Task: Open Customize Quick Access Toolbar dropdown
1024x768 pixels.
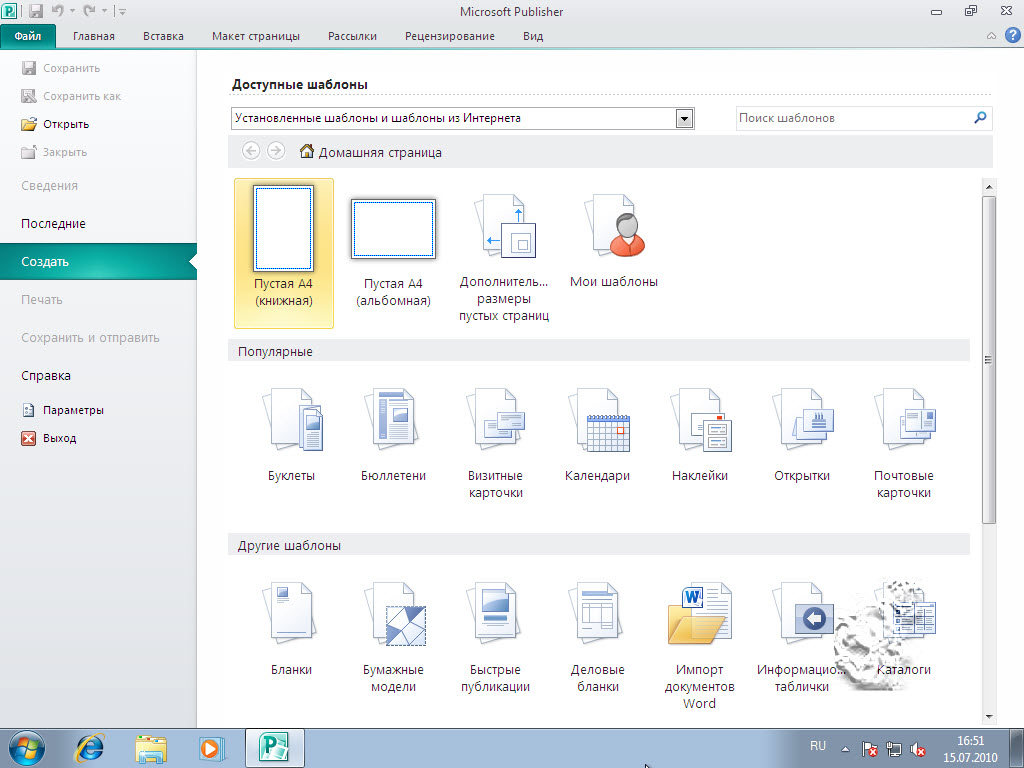Action: click(123, 11)
